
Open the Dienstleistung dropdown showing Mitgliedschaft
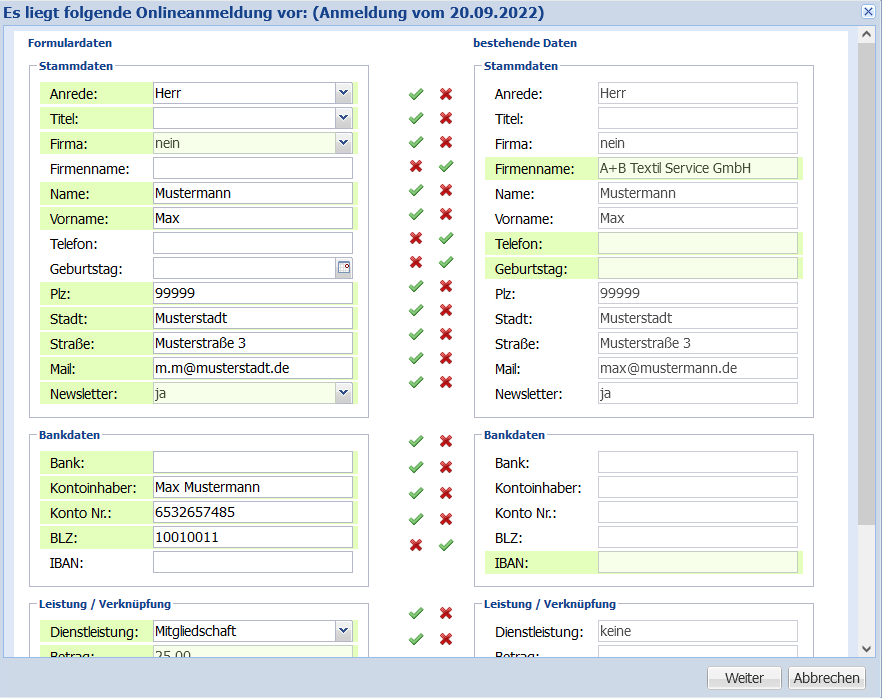coord(344,631)
